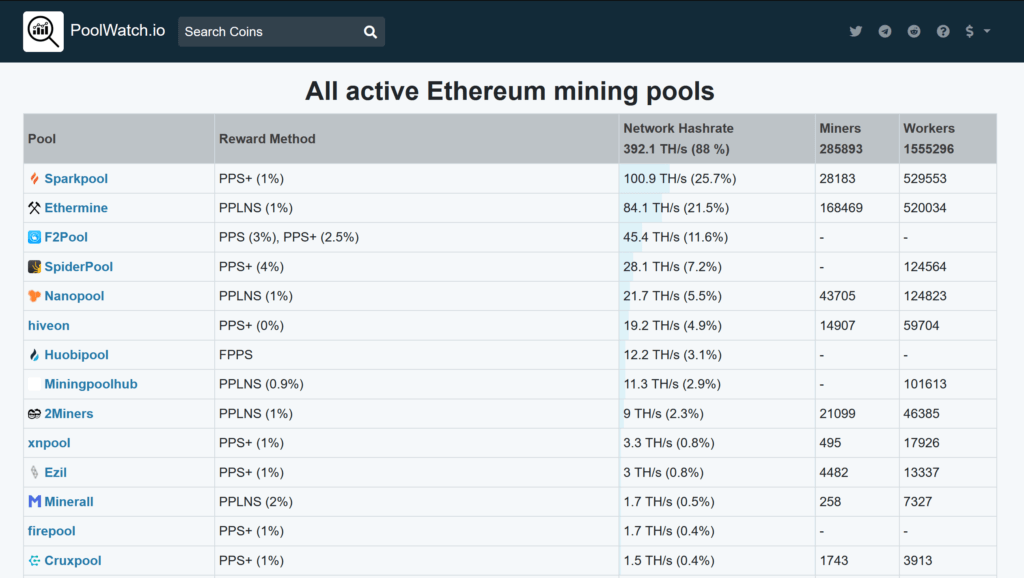1024x578 pixels.
Task: Focus the Search Coins input field
Action: [267, 32]
